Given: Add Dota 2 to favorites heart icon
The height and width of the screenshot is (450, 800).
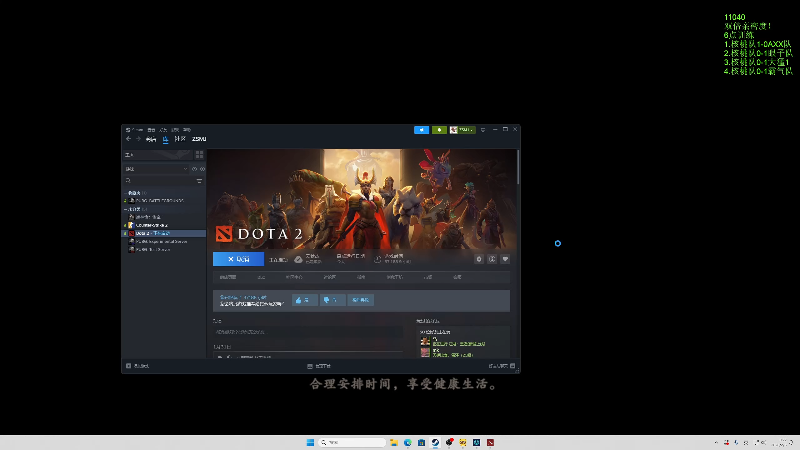Looking at the screenshot, I should click(505, 259).
